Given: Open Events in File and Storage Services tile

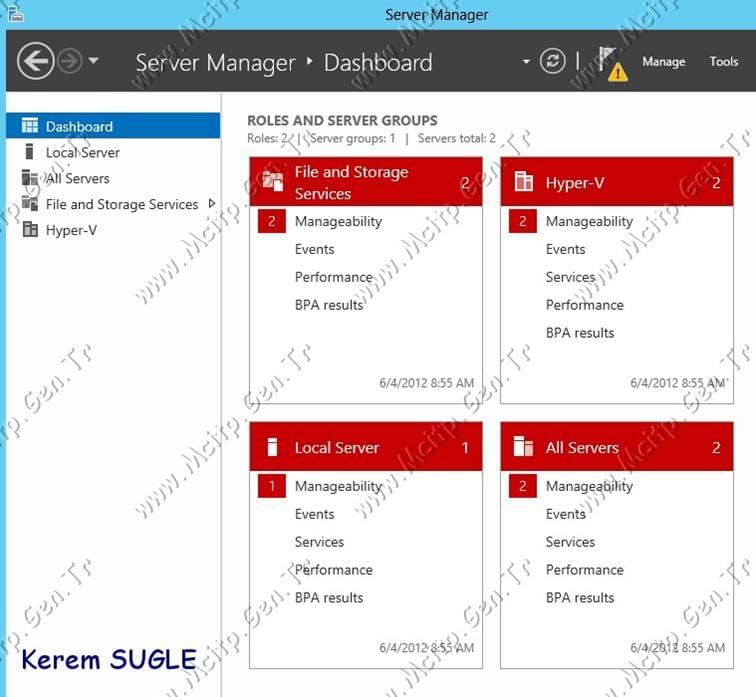Looking at the screenshot, I should [314, 249].
